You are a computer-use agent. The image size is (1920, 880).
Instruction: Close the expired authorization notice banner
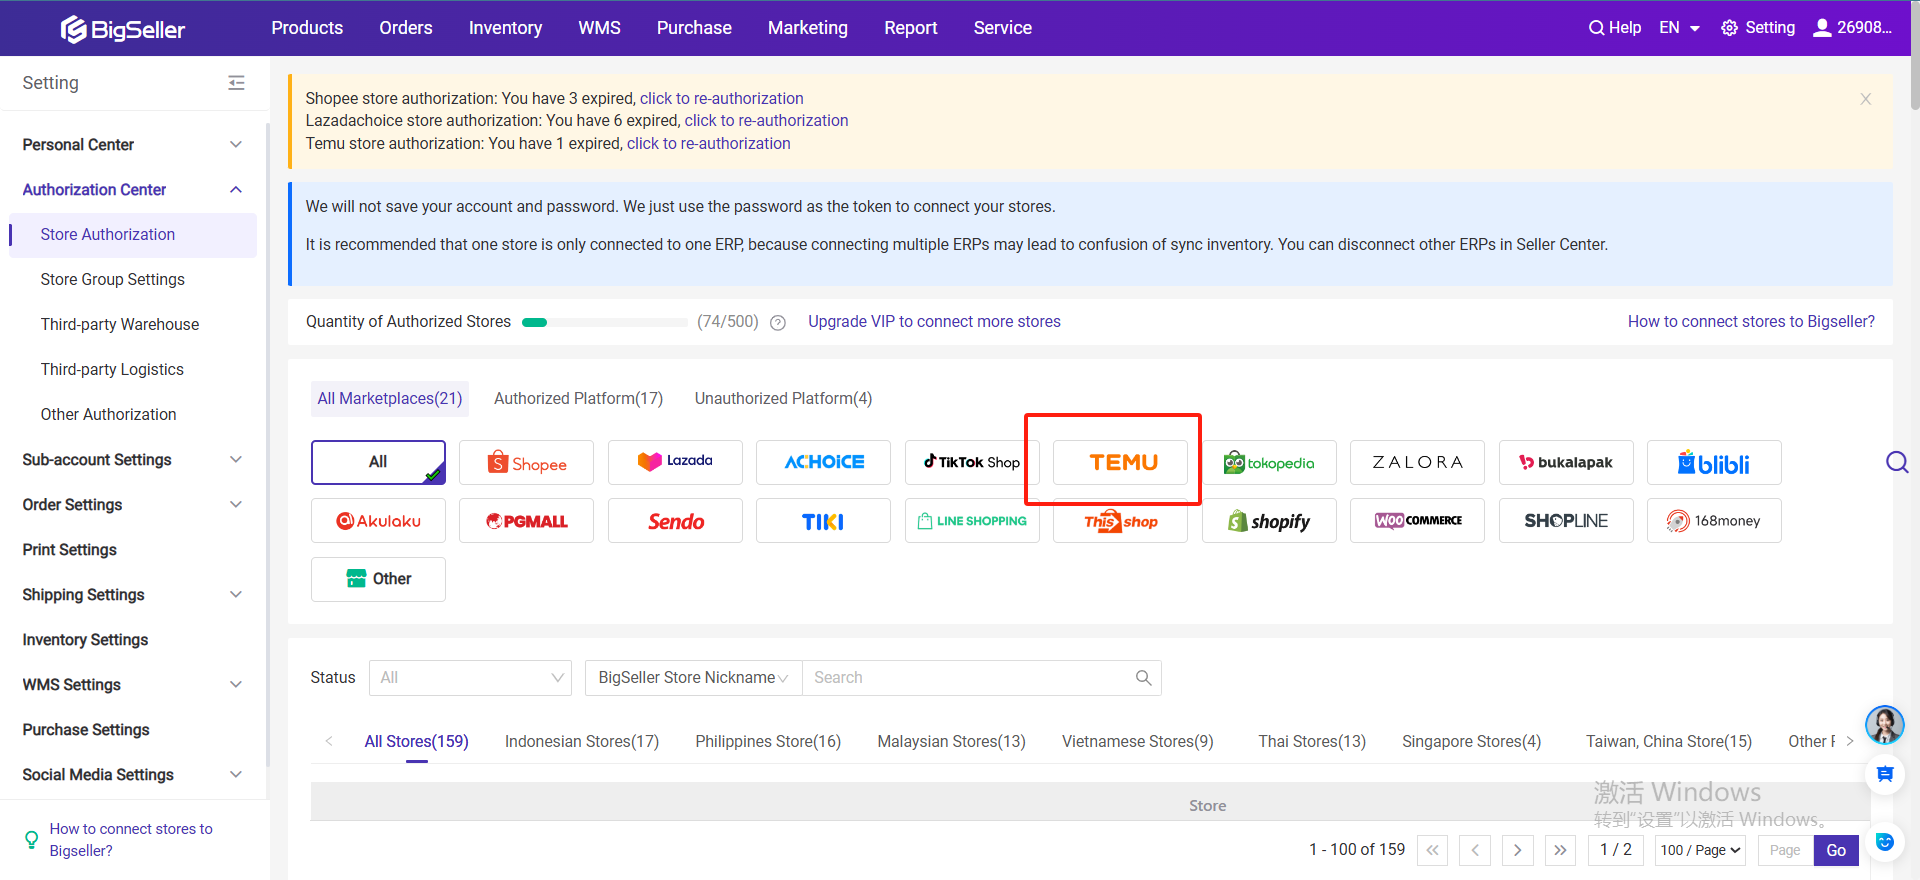(x=1865, y=99)
